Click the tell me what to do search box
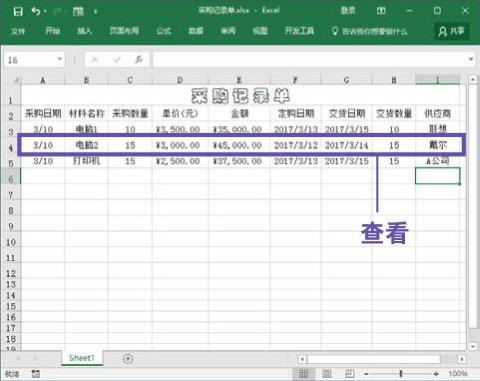The width and height of the screenshot is (480, 381). pyautogui.click(x=369, y=31)
